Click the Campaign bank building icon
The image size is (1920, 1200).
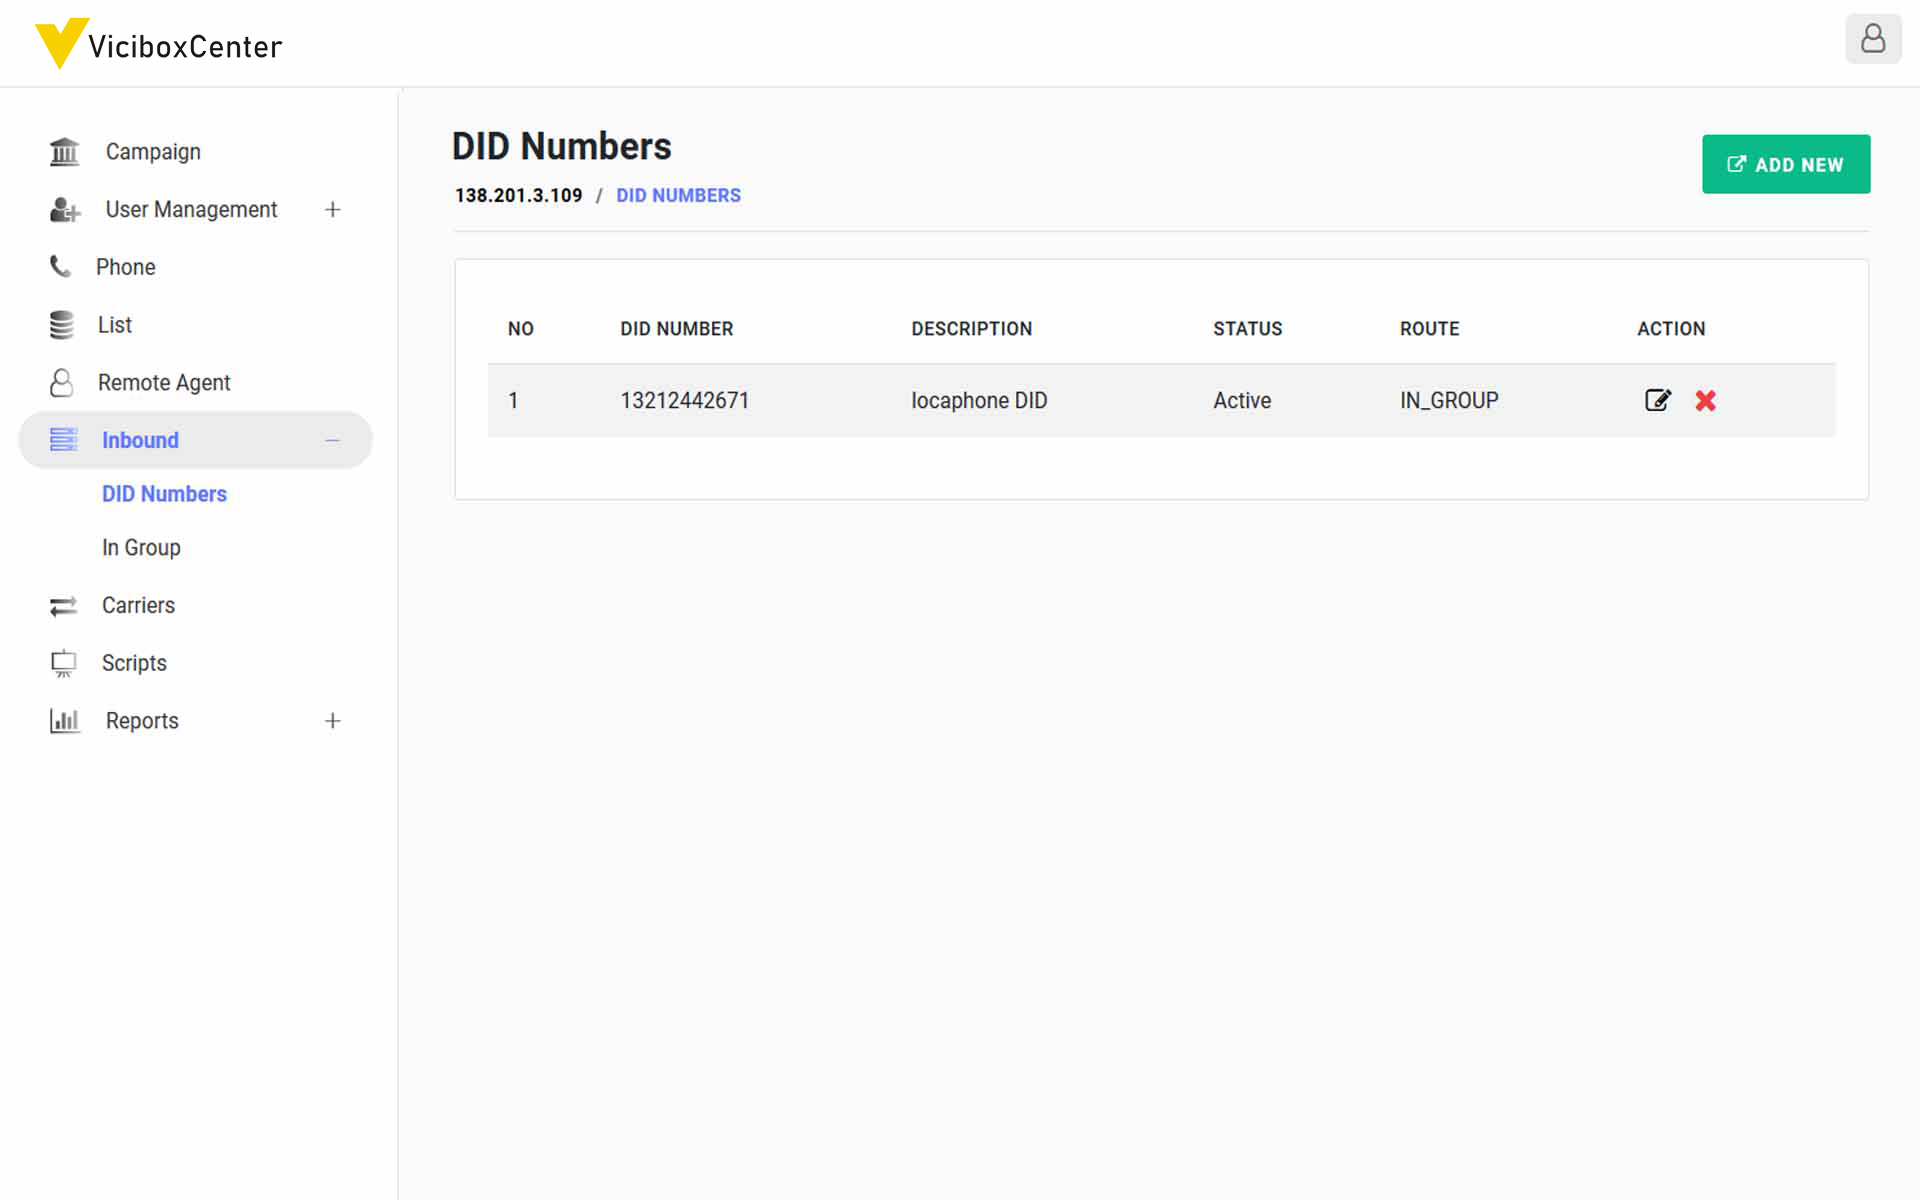64,152
